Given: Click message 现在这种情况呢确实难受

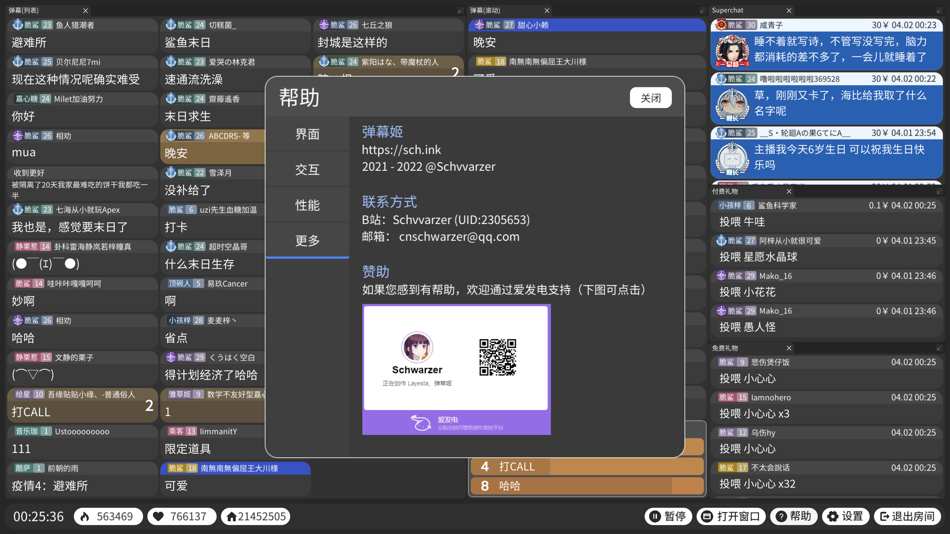Looking at the screenshot, I should pos(82,73).
